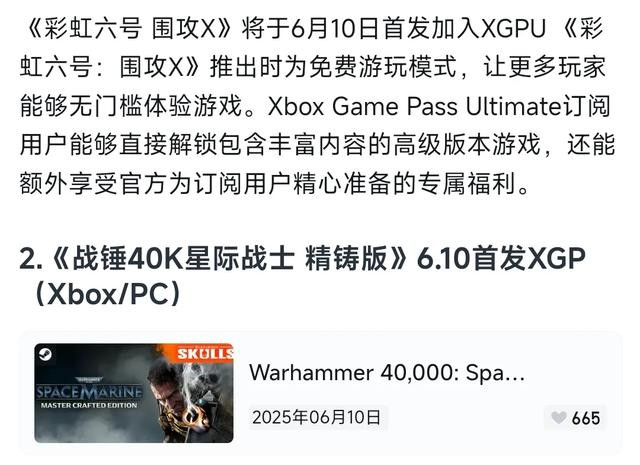Click the XGPU text in first line

click(513, 29)
